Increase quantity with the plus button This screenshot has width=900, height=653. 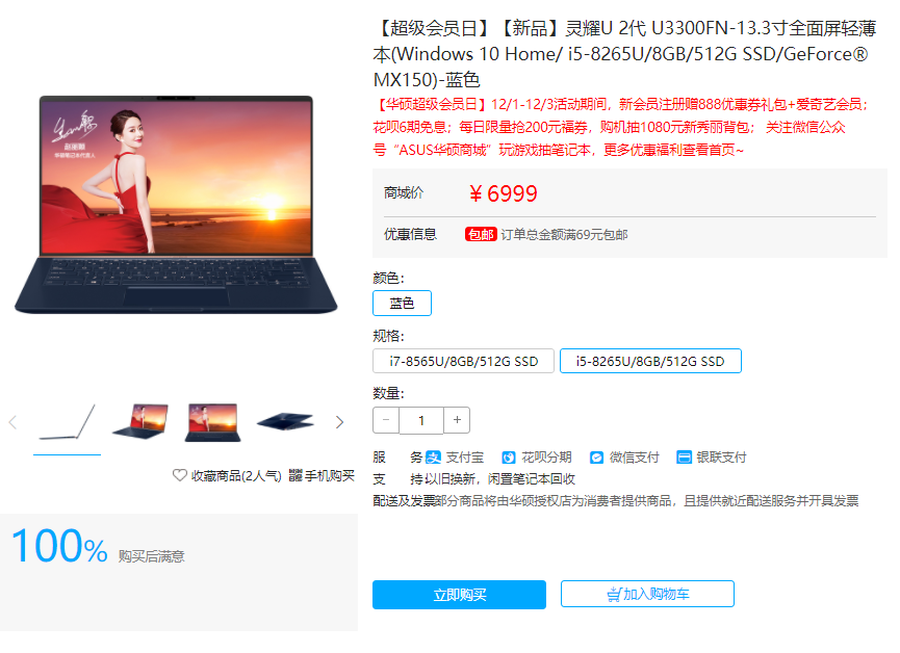(x=457, y=420)
